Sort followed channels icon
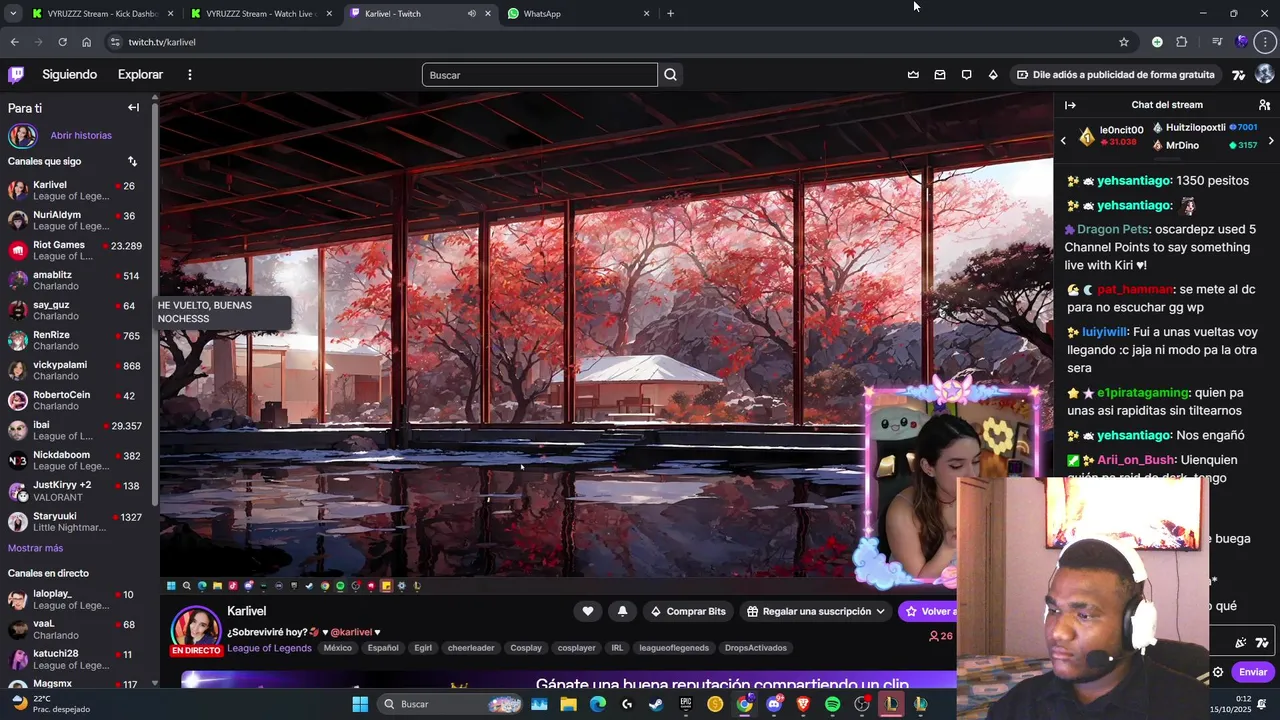The height and width of the screenshot is (720, 1280). [x=132, y=161]
